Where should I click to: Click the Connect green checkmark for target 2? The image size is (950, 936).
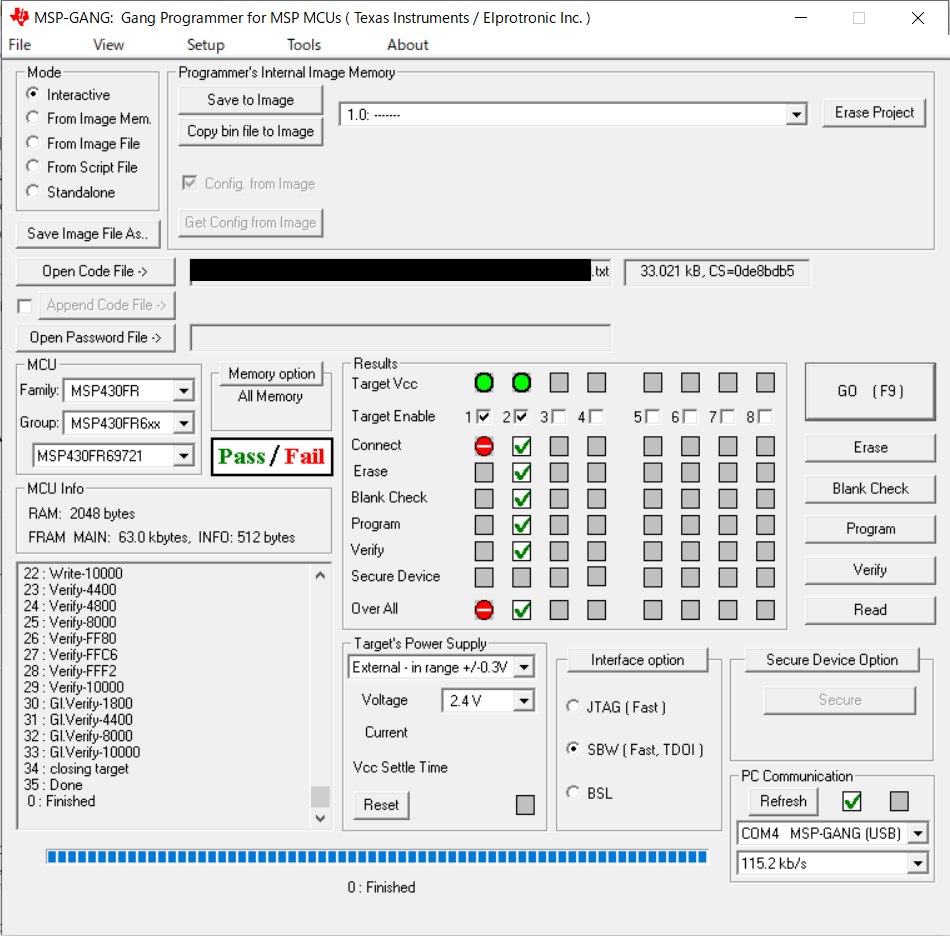click(x=521, y=446)
